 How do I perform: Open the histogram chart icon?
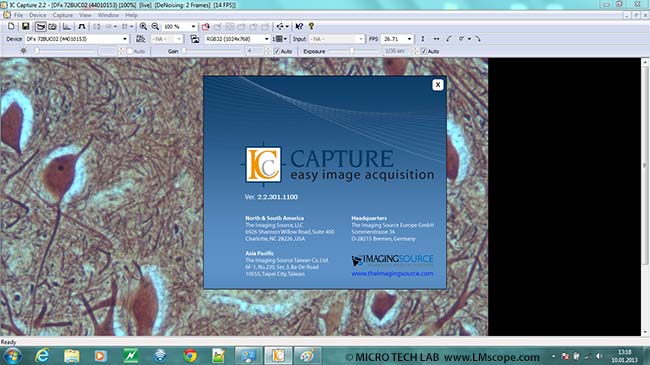(x=67, y=27)
